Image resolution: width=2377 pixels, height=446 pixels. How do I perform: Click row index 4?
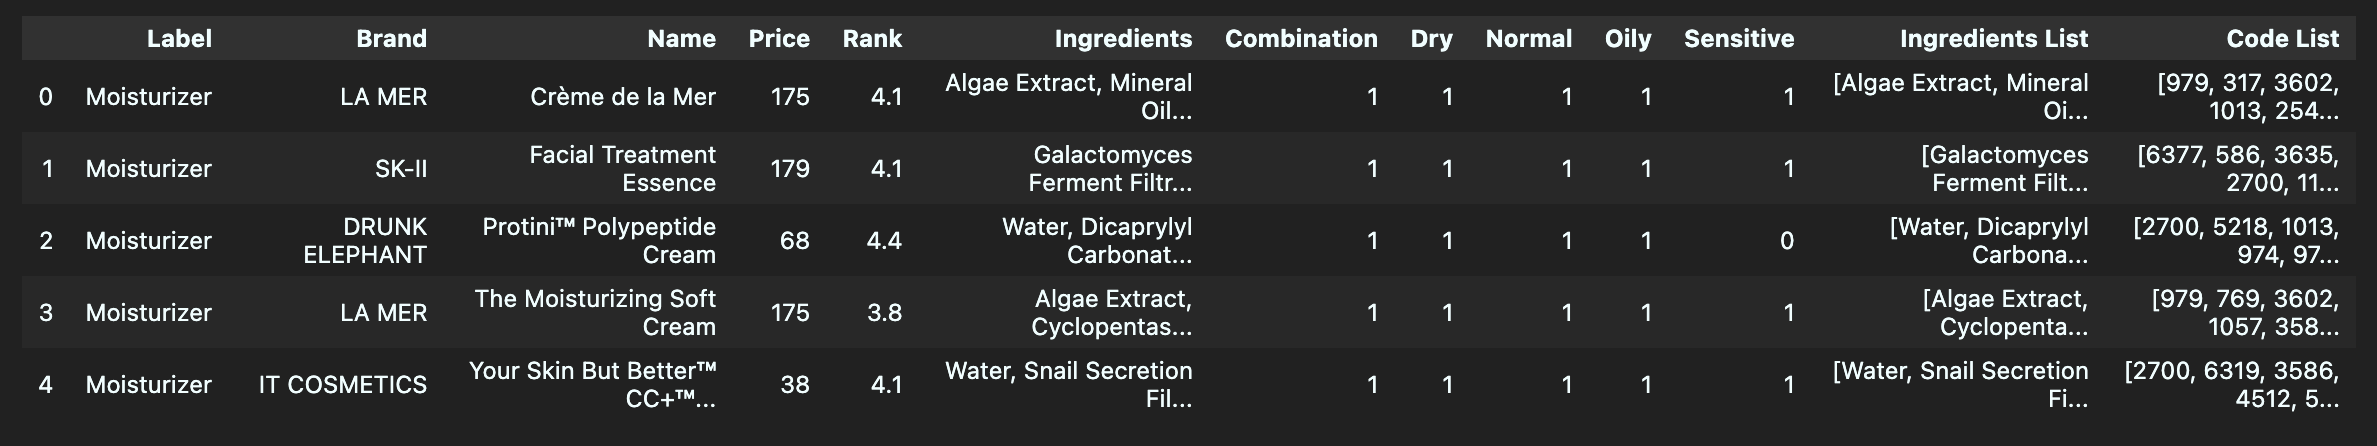(x=45, y=385)
